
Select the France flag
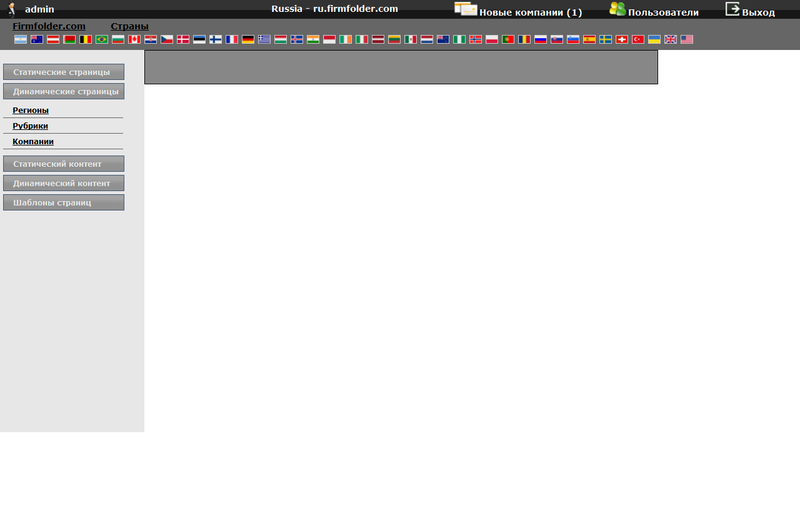pos(232,39)
